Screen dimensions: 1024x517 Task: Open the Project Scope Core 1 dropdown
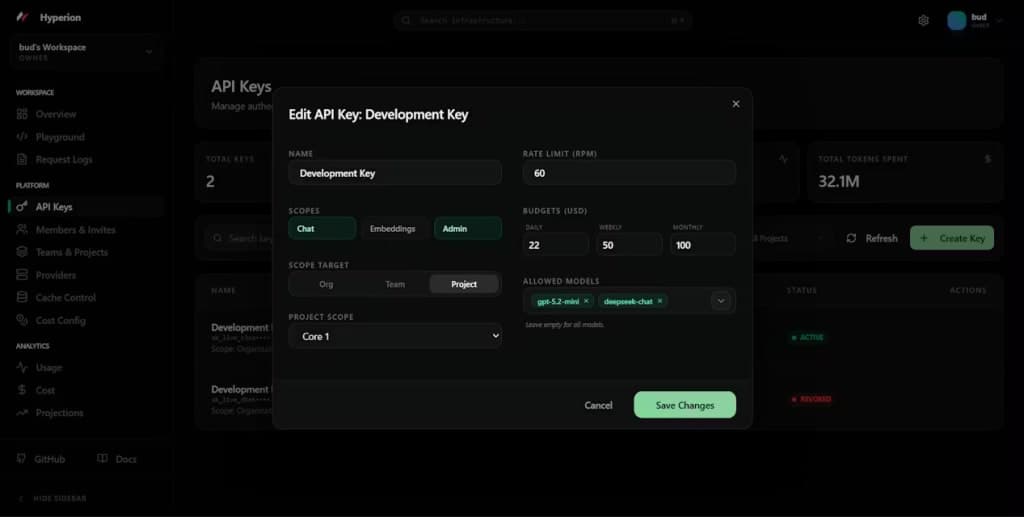pos(395,336)
